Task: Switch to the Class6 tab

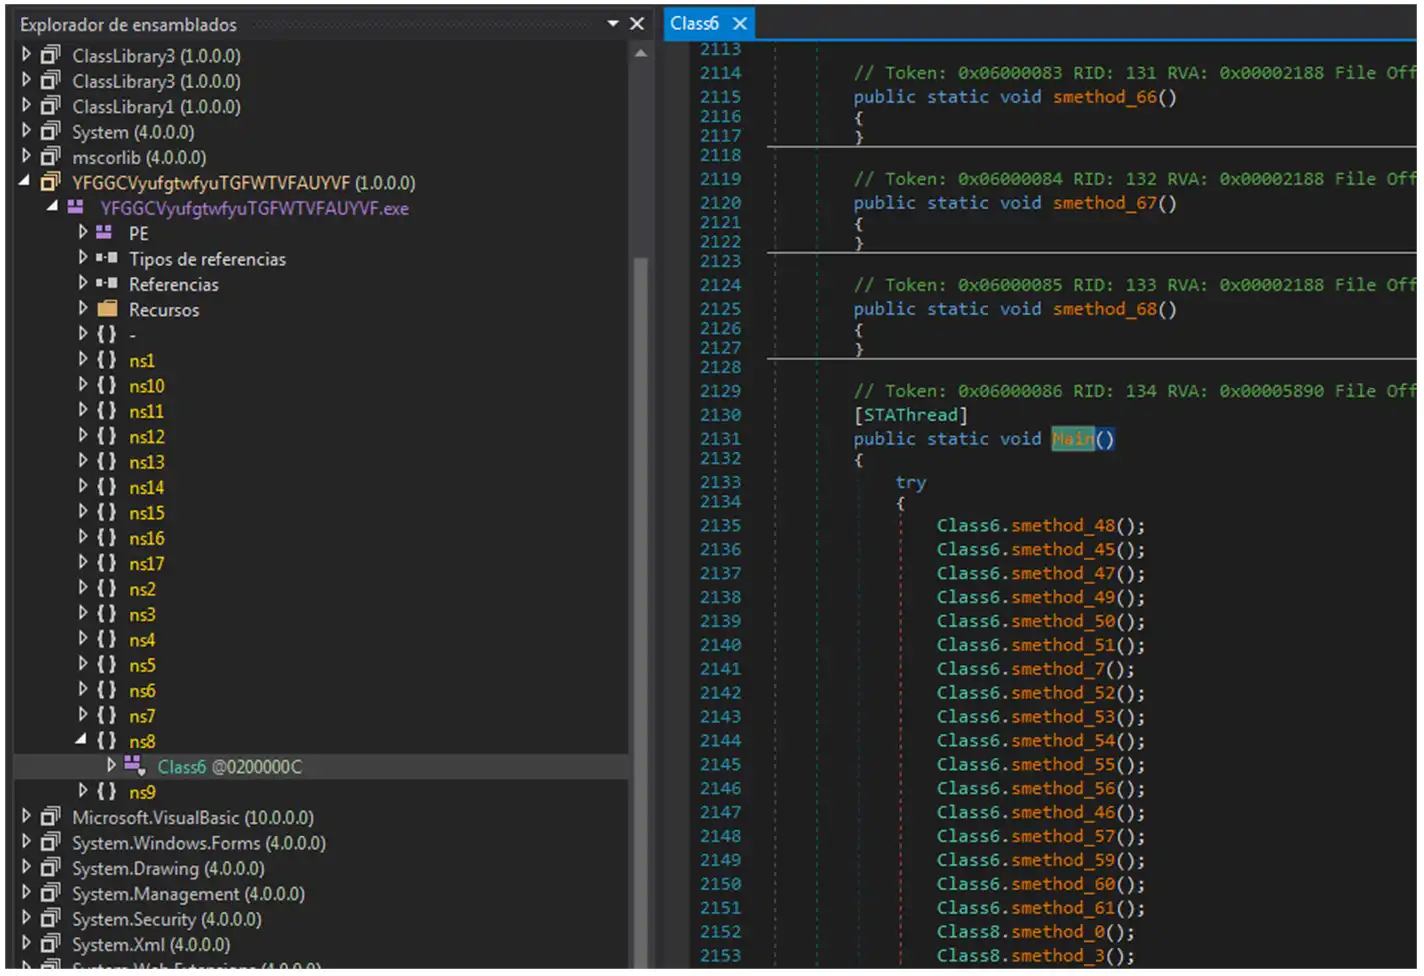Action: (x=694, y=23)
